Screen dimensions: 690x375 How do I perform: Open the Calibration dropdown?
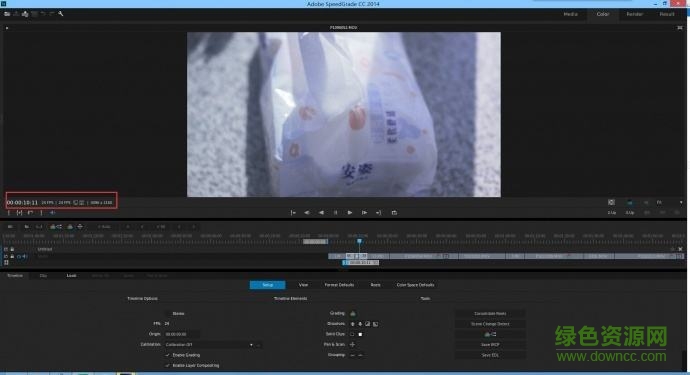coord(210,345)
